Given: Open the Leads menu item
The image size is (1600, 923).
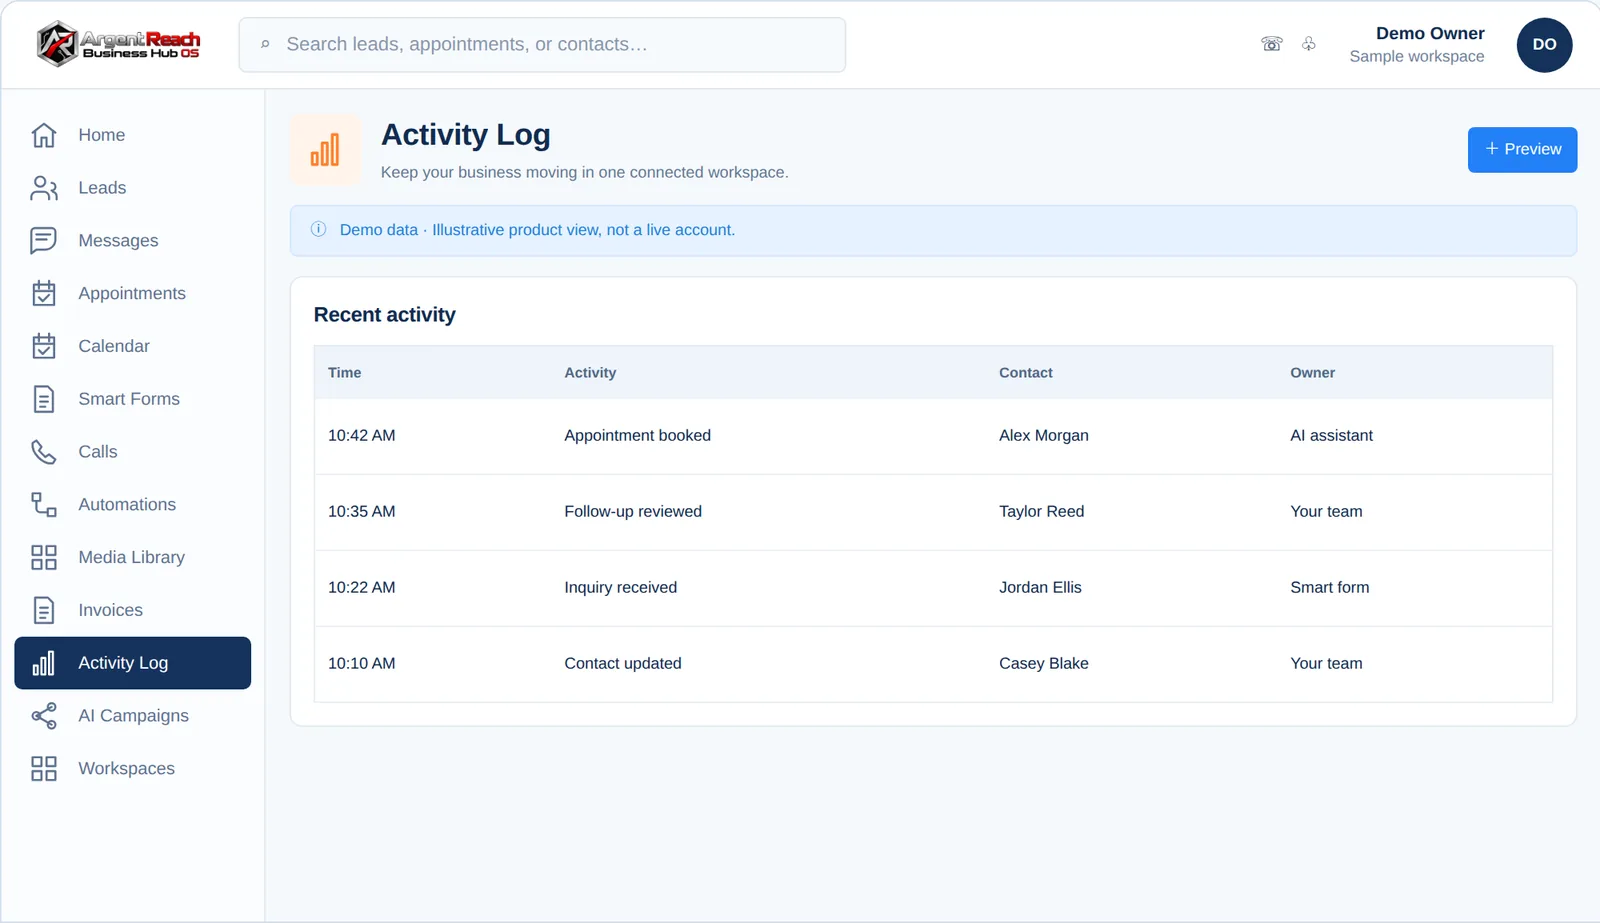Looking at the screenshot, I should [x=133, y=188].
